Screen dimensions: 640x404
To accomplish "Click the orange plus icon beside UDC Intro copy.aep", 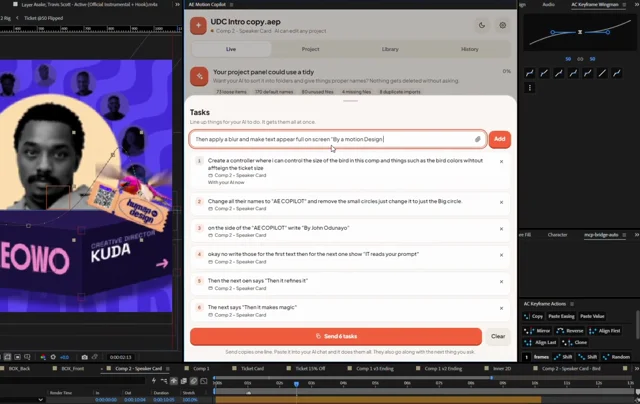I will (x=198, y=26).
